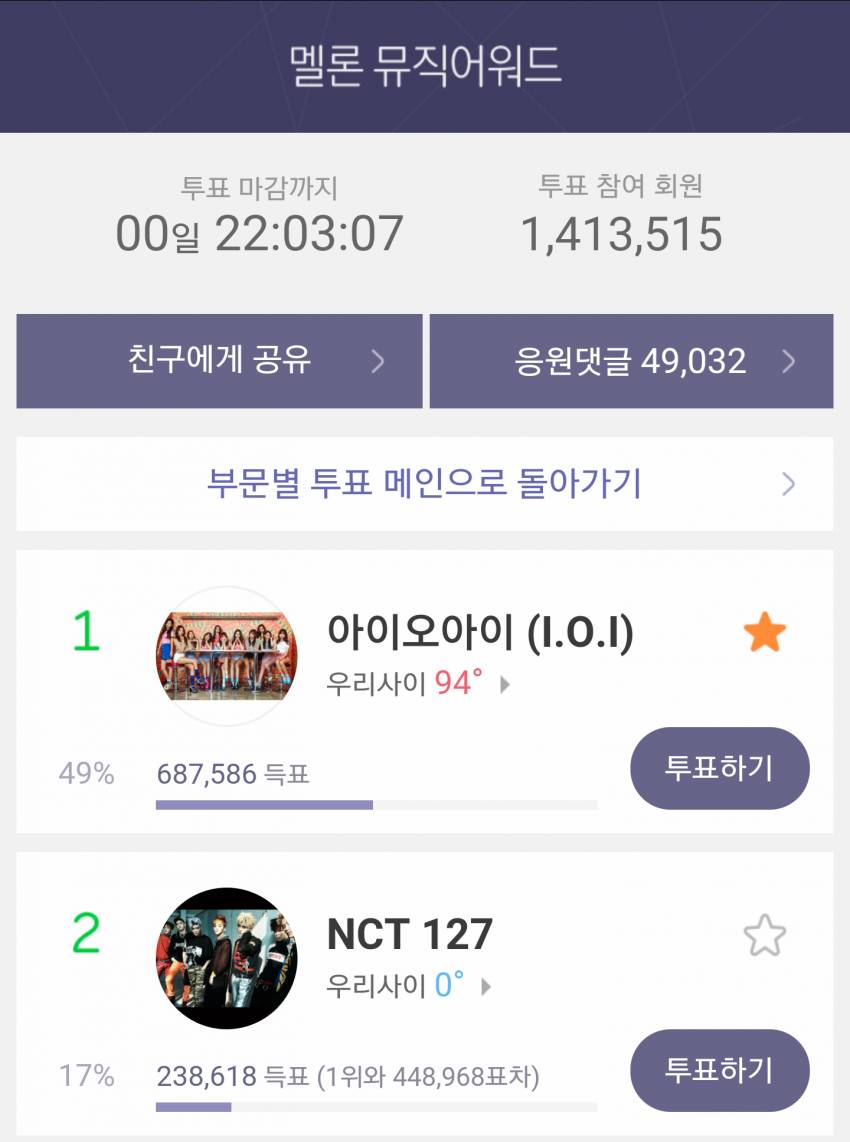
Task: Favorite NCT 127 with the empty star
Action: (765, 937)
